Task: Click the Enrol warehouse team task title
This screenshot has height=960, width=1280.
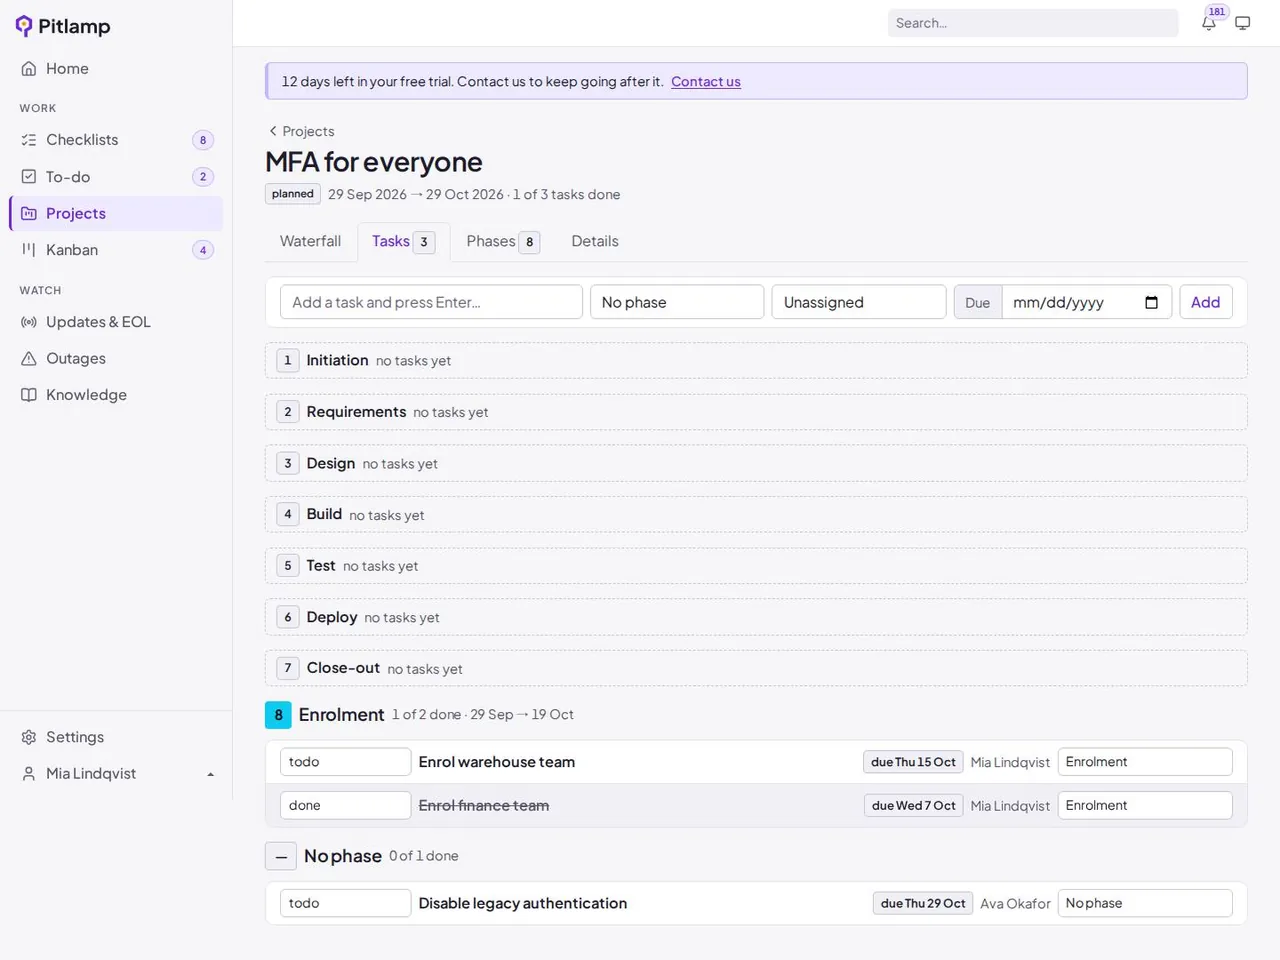Action: click(x=497, y=762)
